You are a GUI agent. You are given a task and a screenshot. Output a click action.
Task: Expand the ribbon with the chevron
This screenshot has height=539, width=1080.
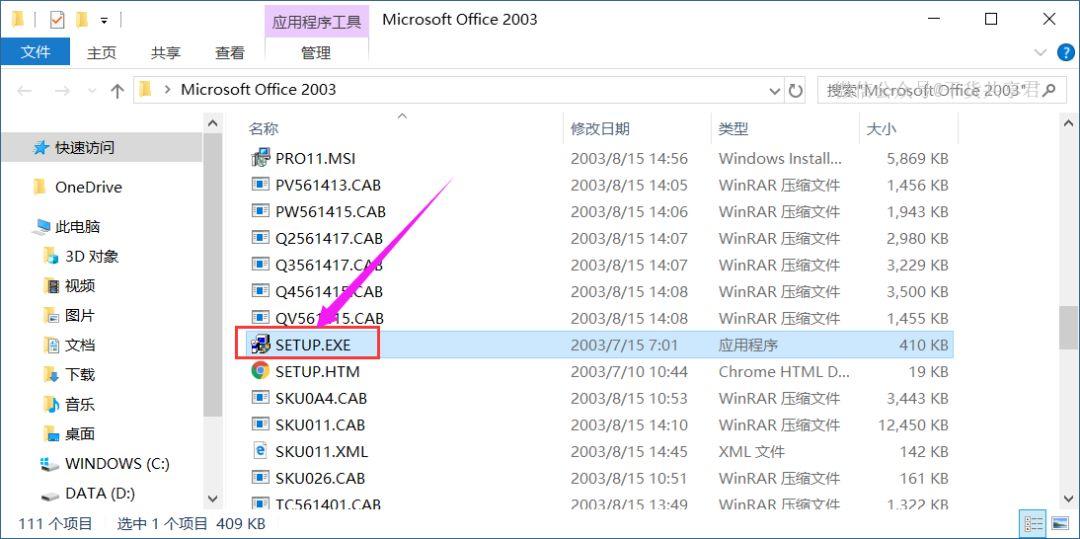coord(1041,52)
